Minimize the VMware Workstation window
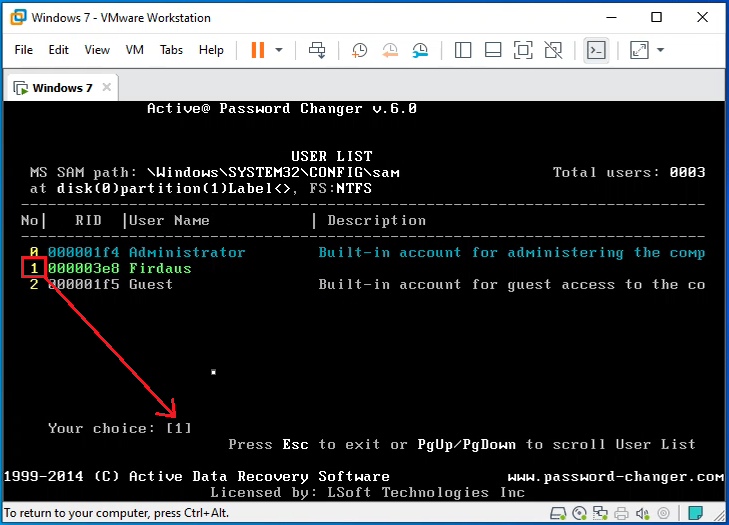This screenshot has width=729, height=525. click(x=611, y=17)
